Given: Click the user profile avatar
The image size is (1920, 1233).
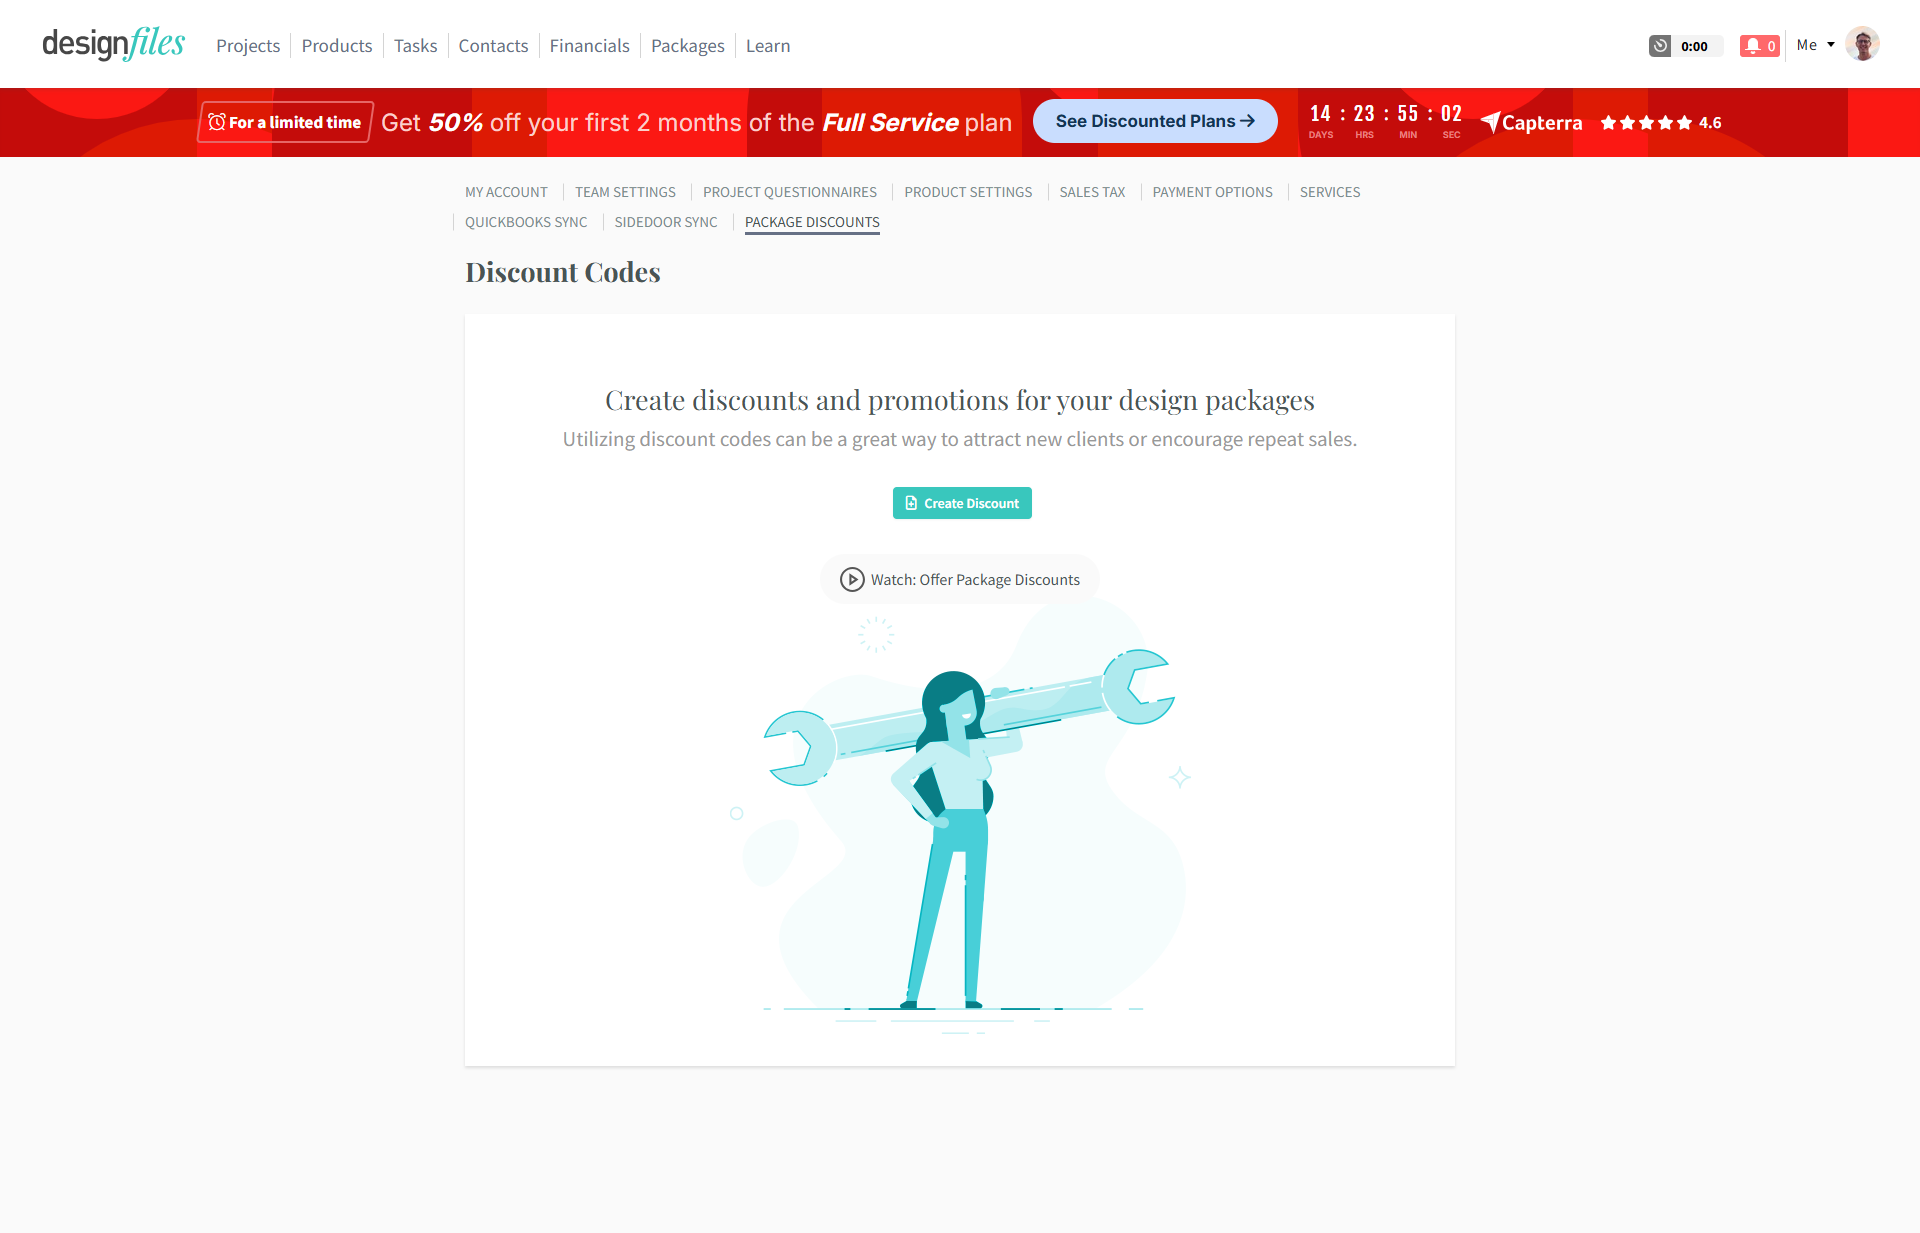Looking at the screenshot, I should [1862, 45].
